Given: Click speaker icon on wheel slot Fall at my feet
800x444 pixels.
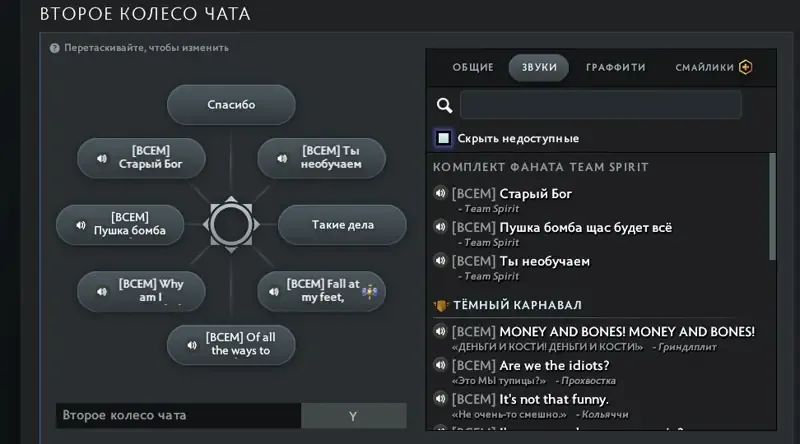Looking at the screenshot, I should point(274,291).
